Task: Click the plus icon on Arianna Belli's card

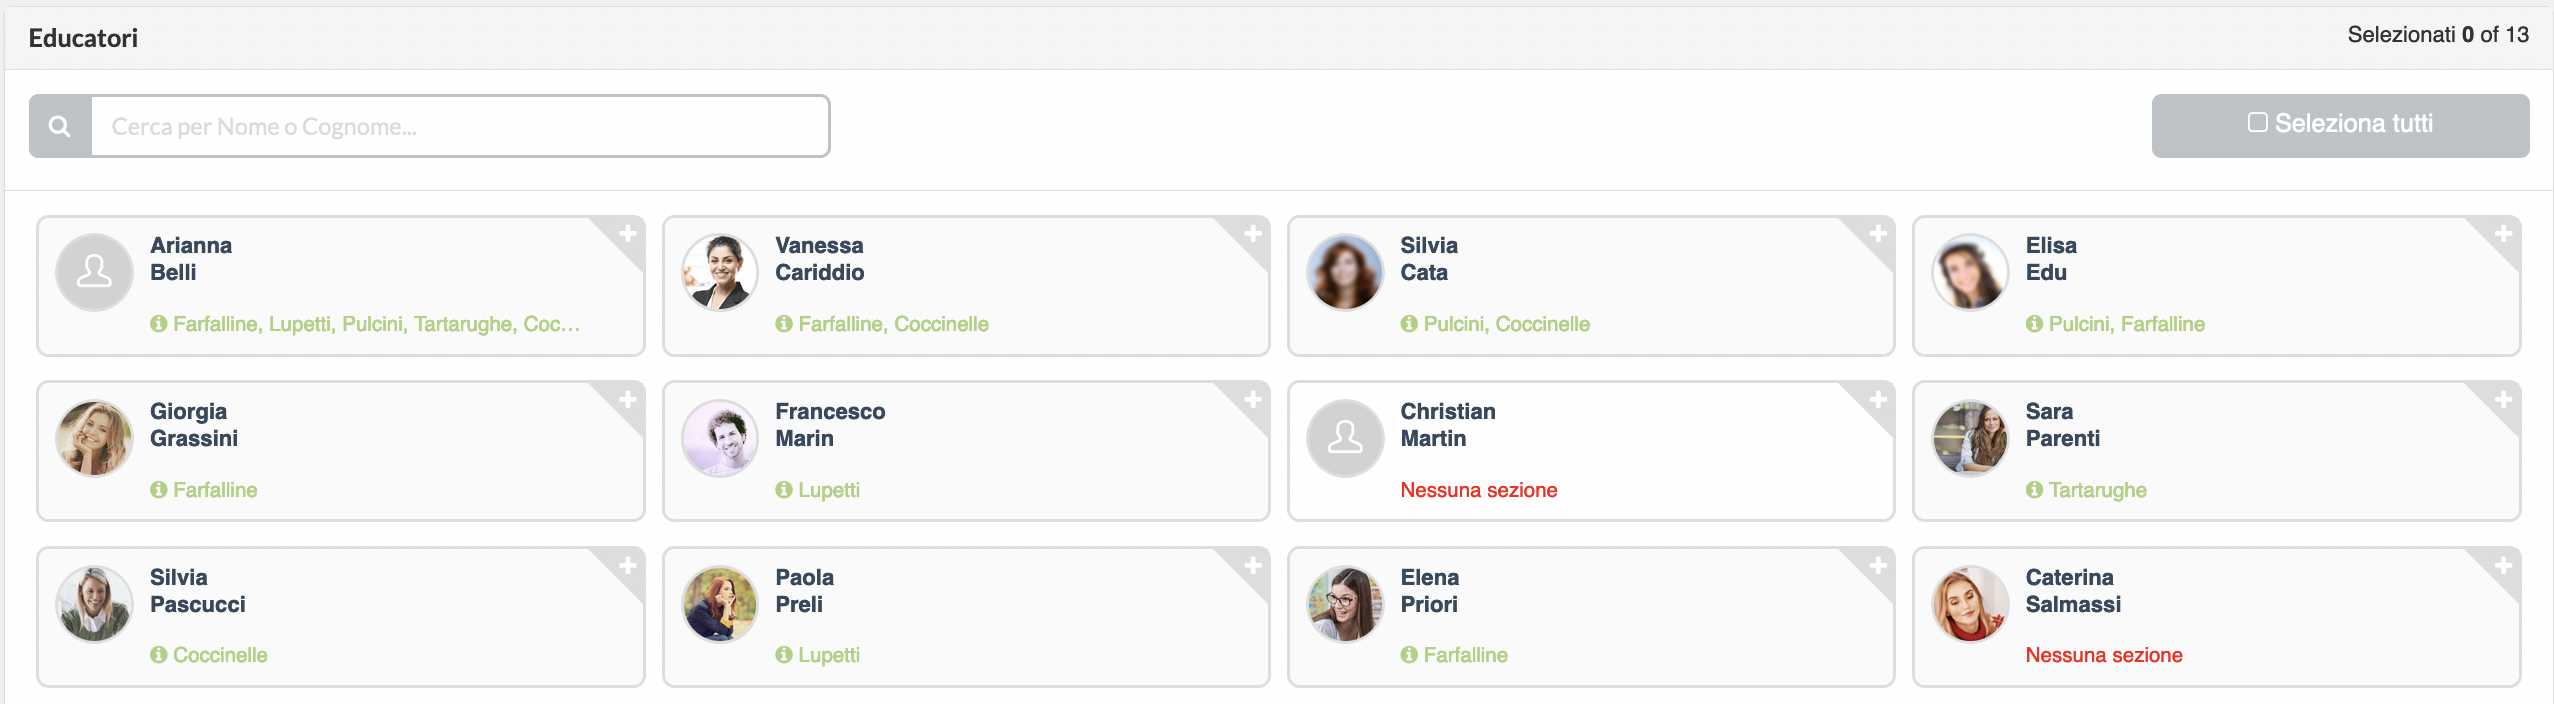Action: click(628, 234)
